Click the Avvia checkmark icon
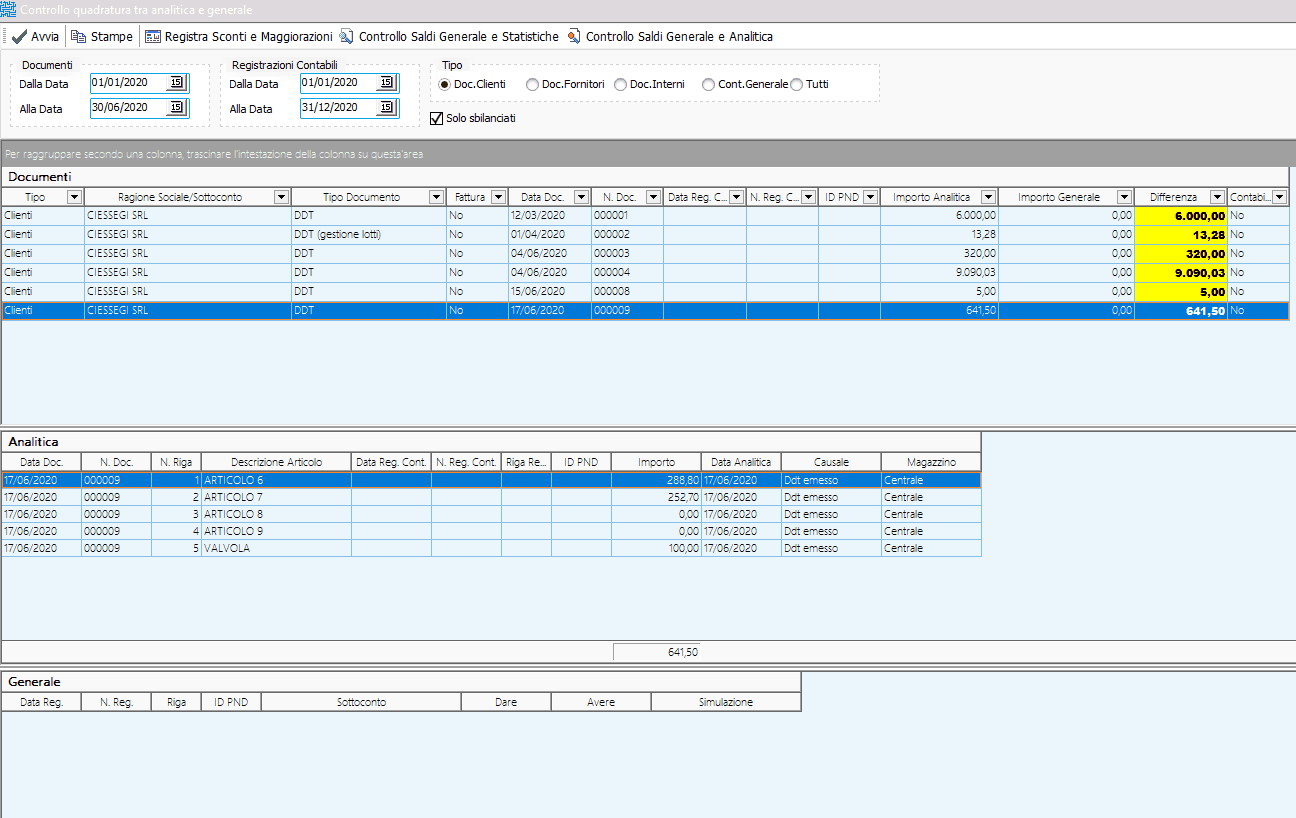The image size is (1296, 818). click(19, 36)
